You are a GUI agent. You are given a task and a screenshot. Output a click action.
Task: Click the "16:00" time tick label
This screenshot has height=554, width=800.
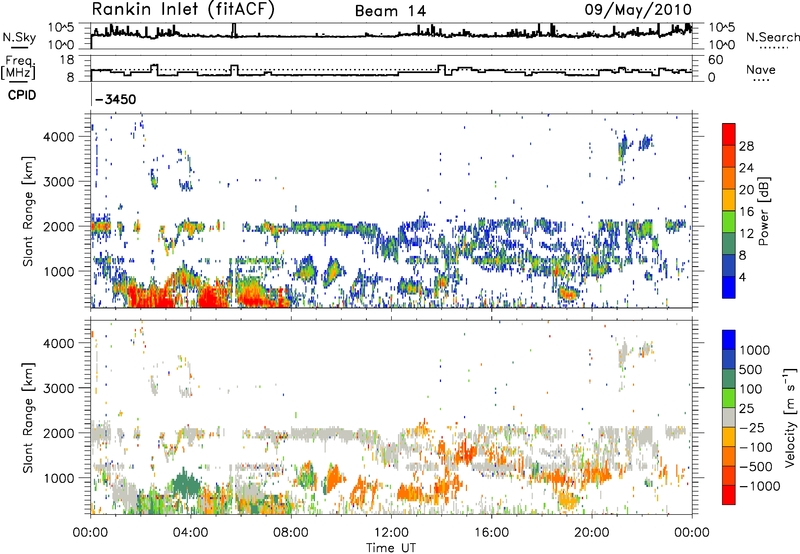tap(491, 533)
